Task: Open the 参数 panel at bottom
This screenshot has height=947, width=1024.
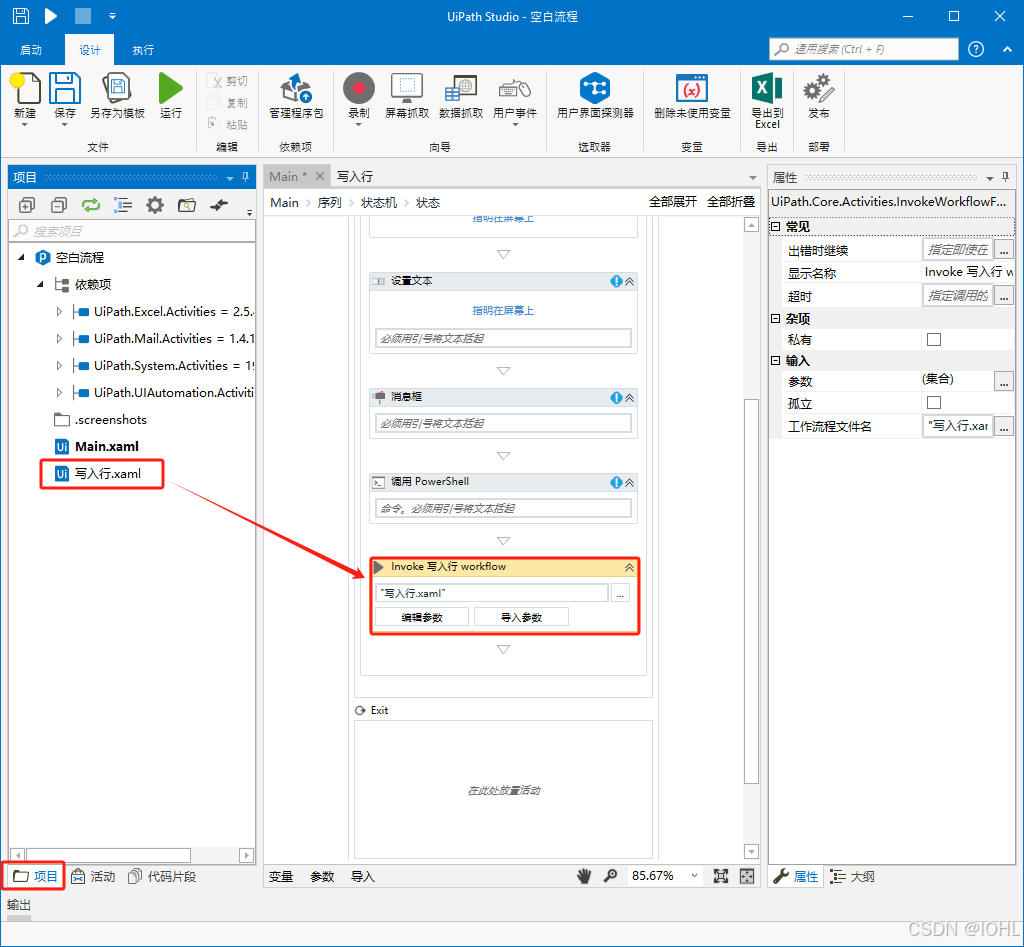Action: 322,876
